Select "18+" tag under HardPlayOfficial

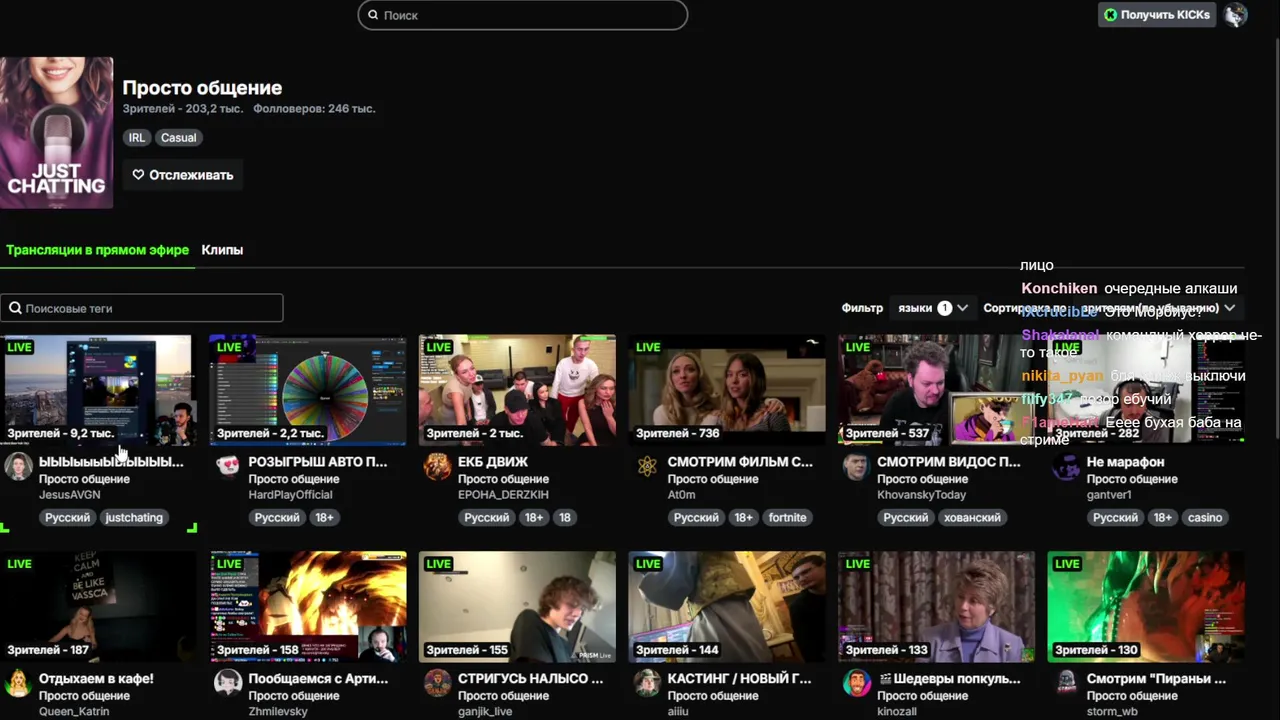click(x=324, y=518)
